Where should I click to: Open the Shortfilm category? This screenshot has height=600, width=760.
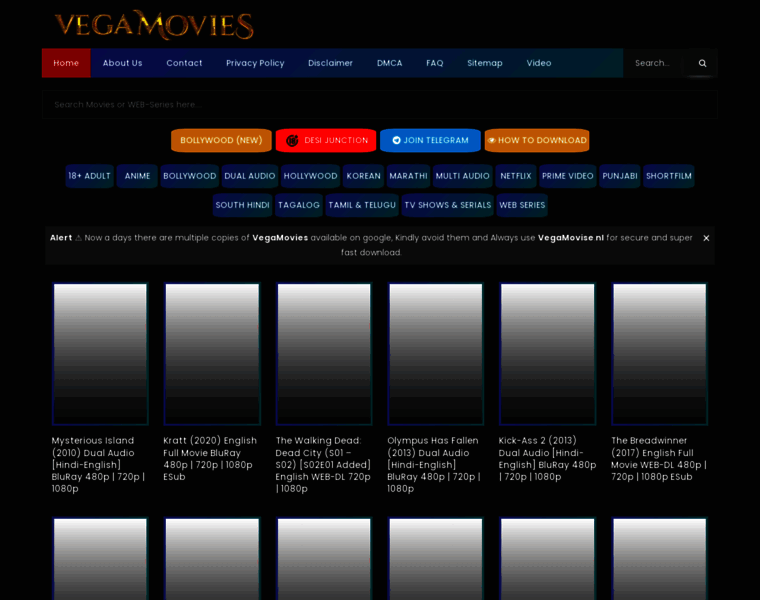pos(668,176)
